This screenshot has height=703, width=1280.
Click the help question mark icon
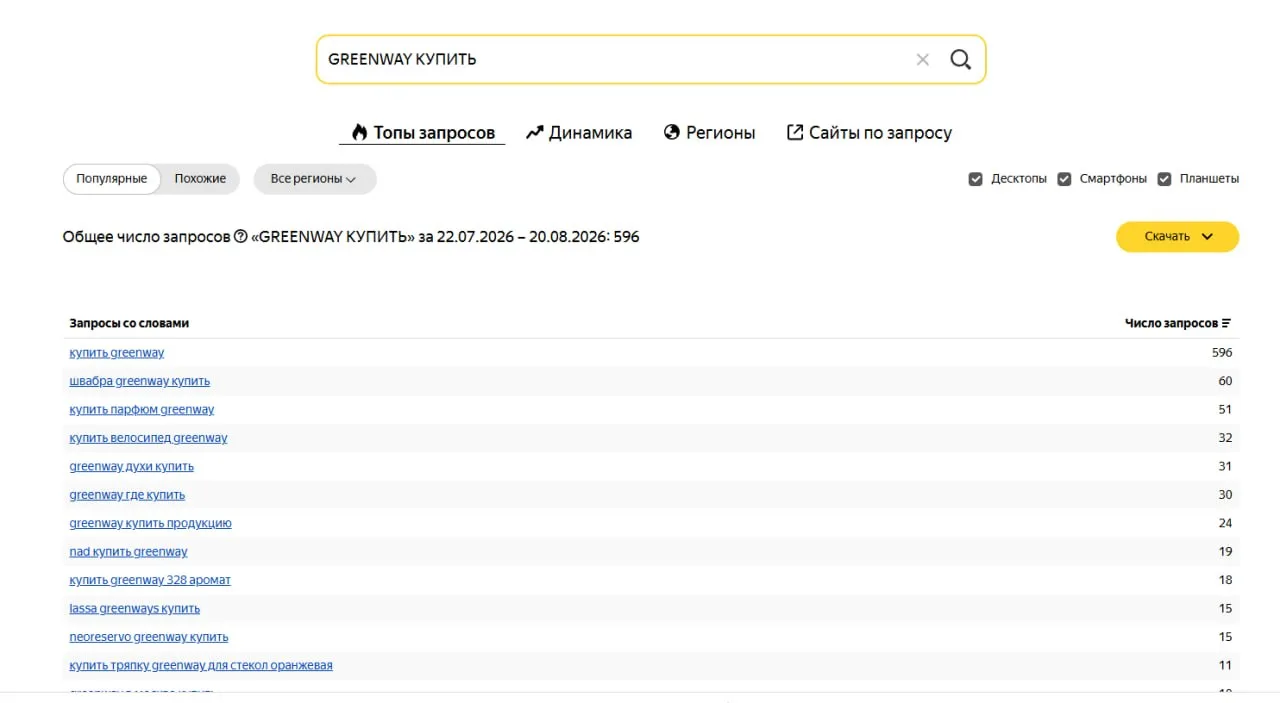coord(240,237)
